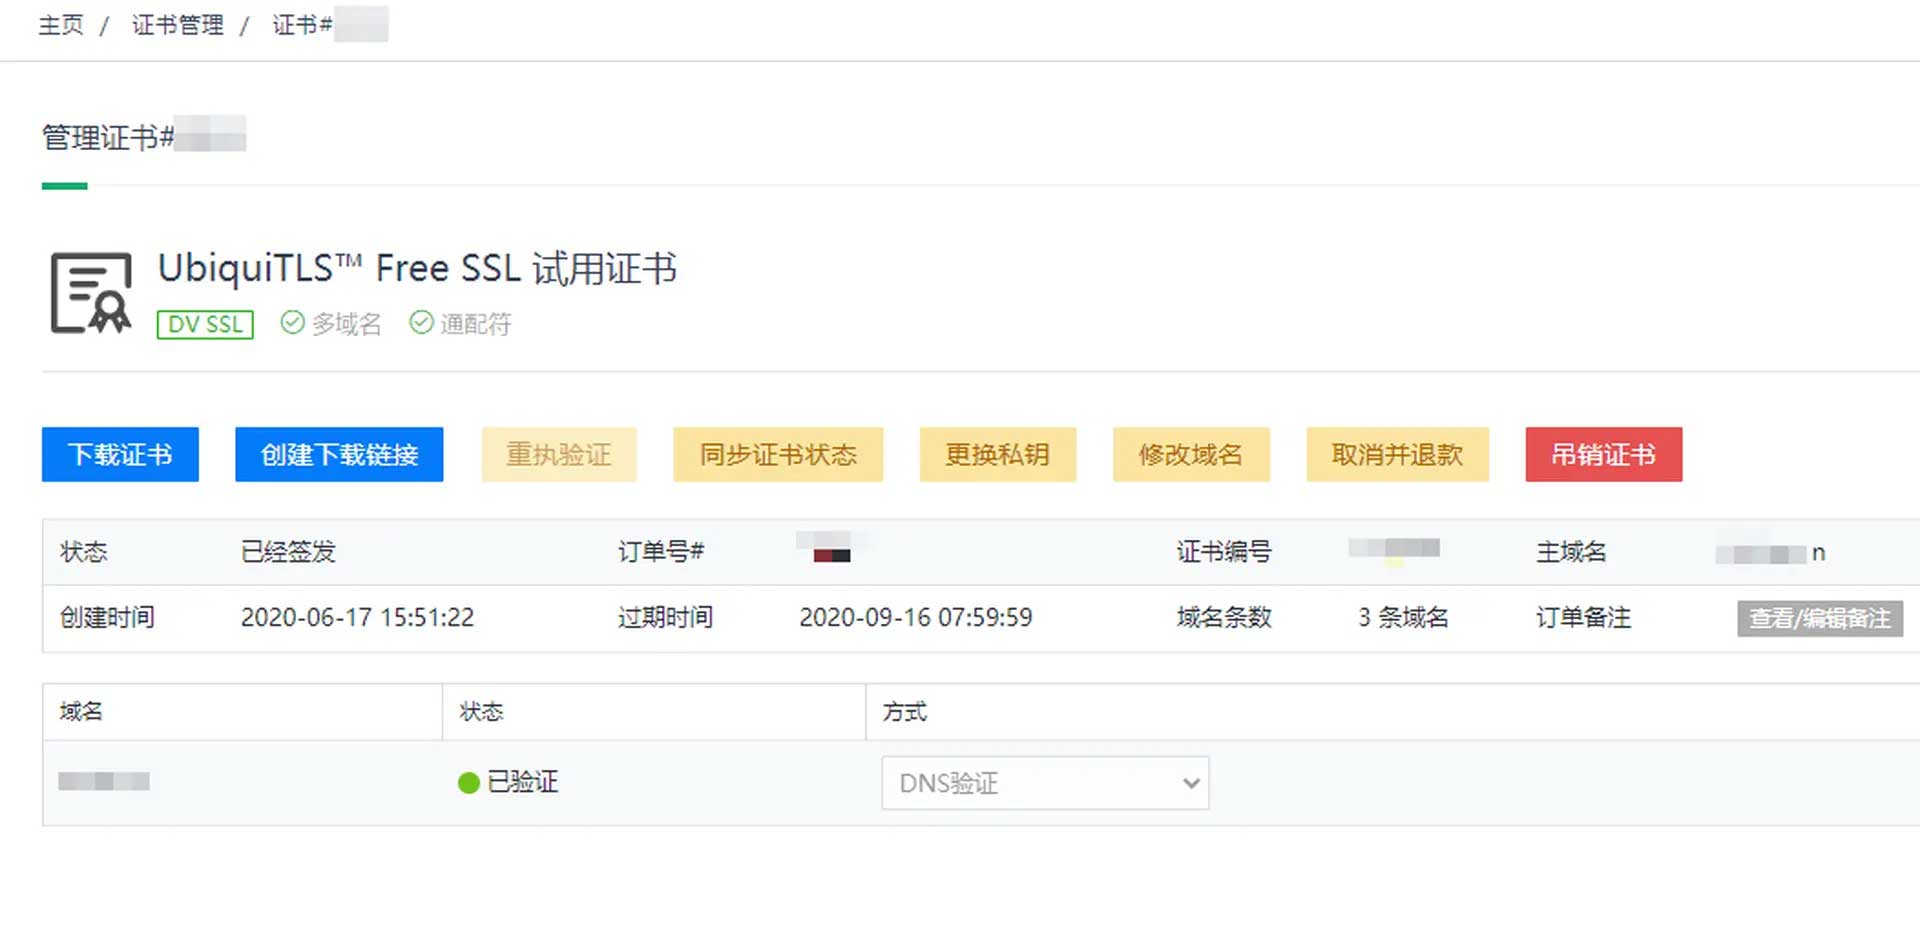
Task: Open 查看/编辑备注 button
Action: click(1820, 619)
